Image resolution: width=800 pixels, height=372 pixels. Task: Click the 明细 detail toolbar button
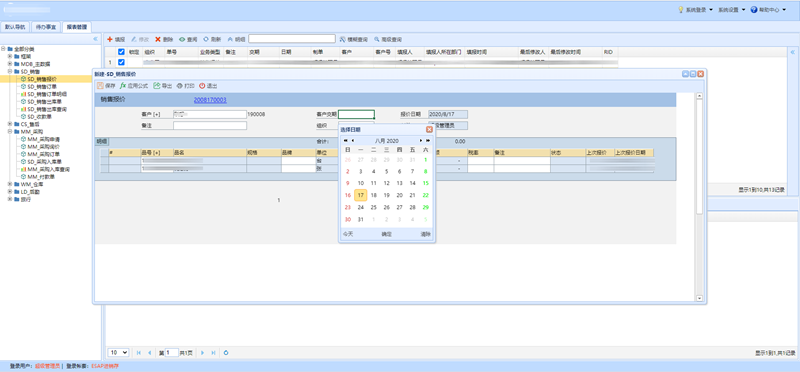[236, 39]
